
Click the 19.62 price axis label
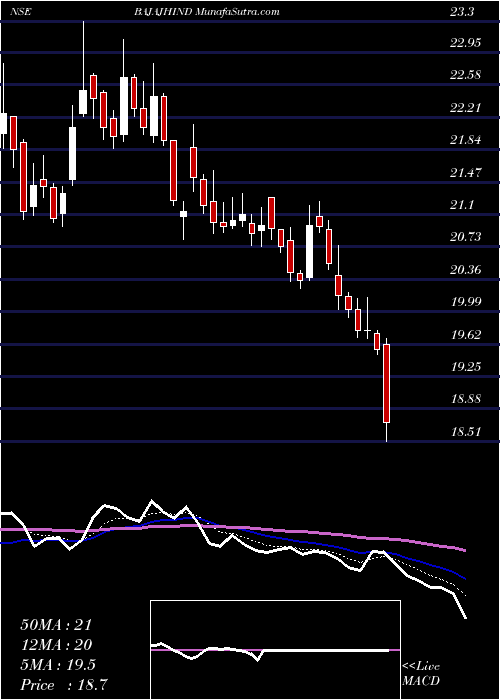click(x=466, y=335)
